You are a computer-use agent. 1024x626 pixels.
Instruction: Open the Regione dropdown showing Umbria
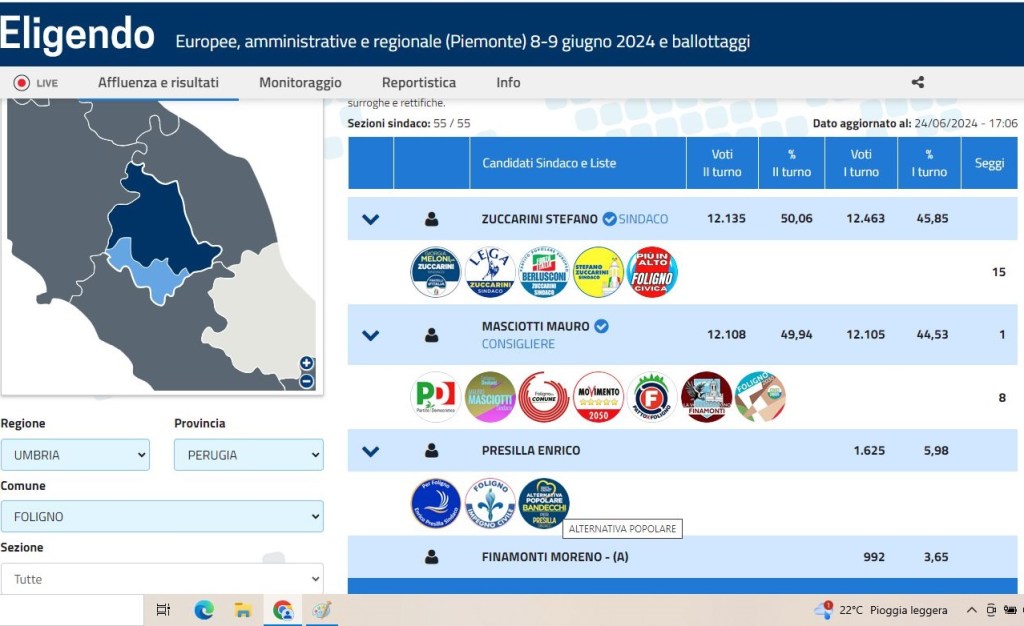[x=75, y=455]
